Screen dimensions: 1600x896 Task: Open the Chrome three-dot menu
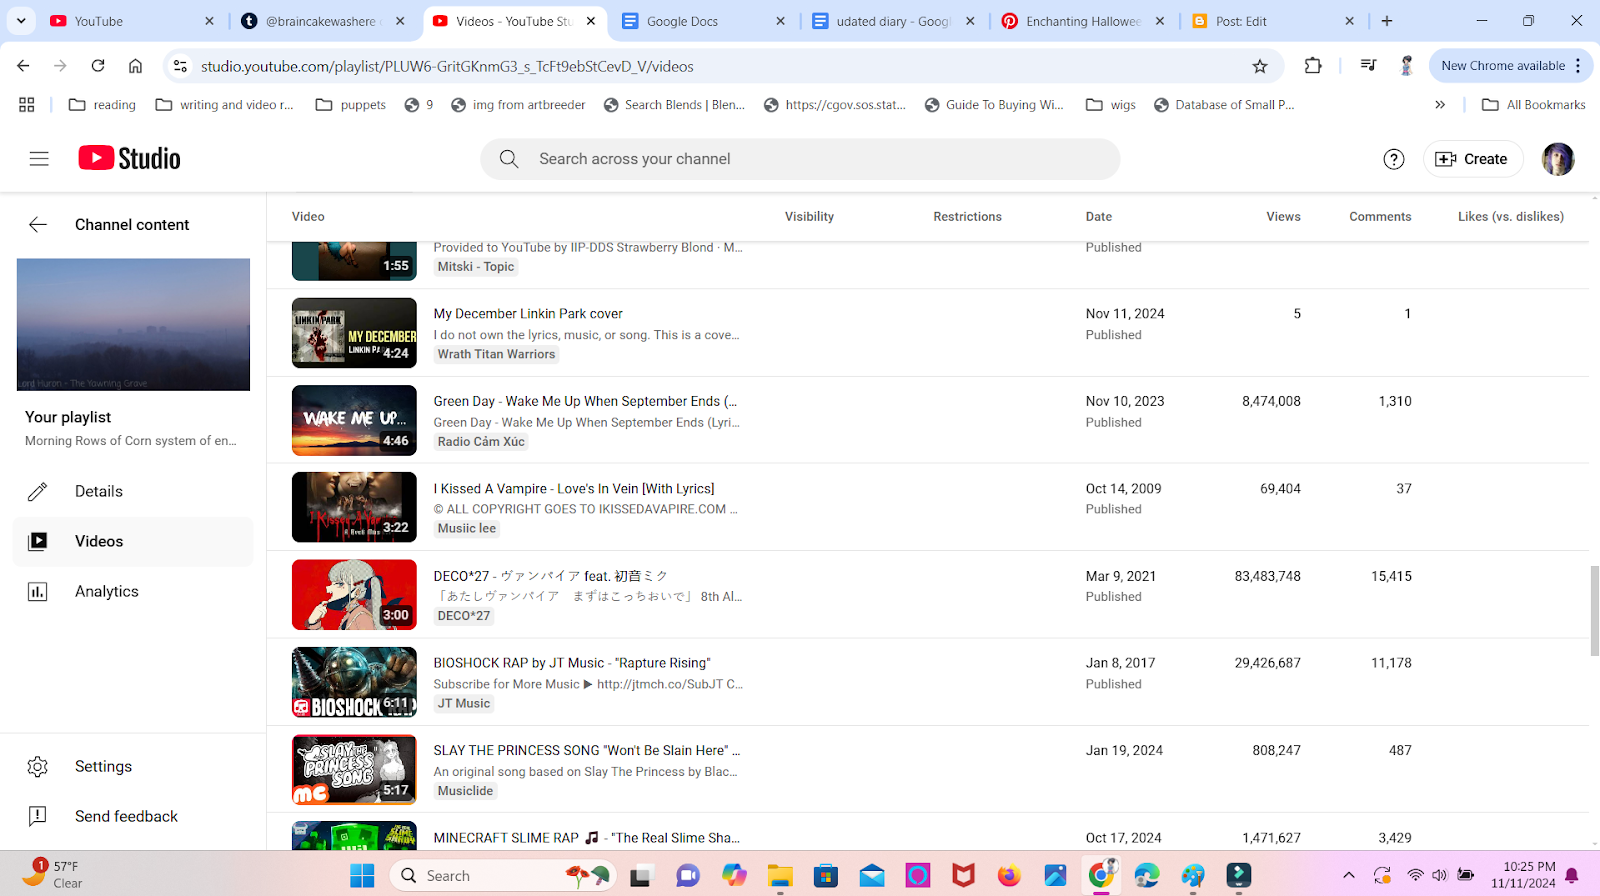[1578, 66]
